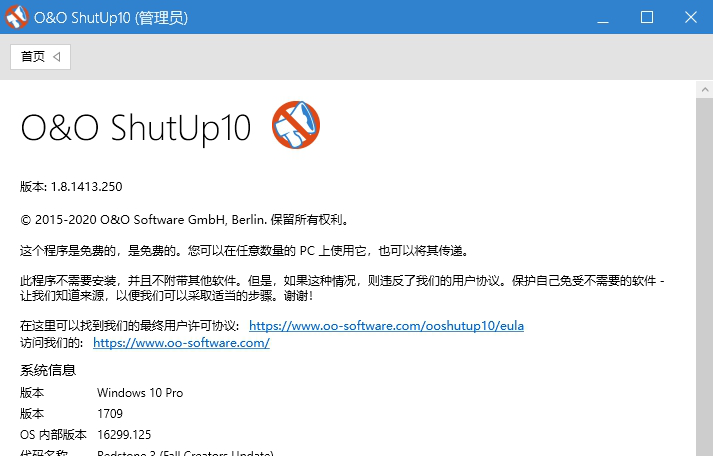Viewport: 713px width, 474px height.
Task: Click the Windows 10 Pro value
Action: (140, 393)
